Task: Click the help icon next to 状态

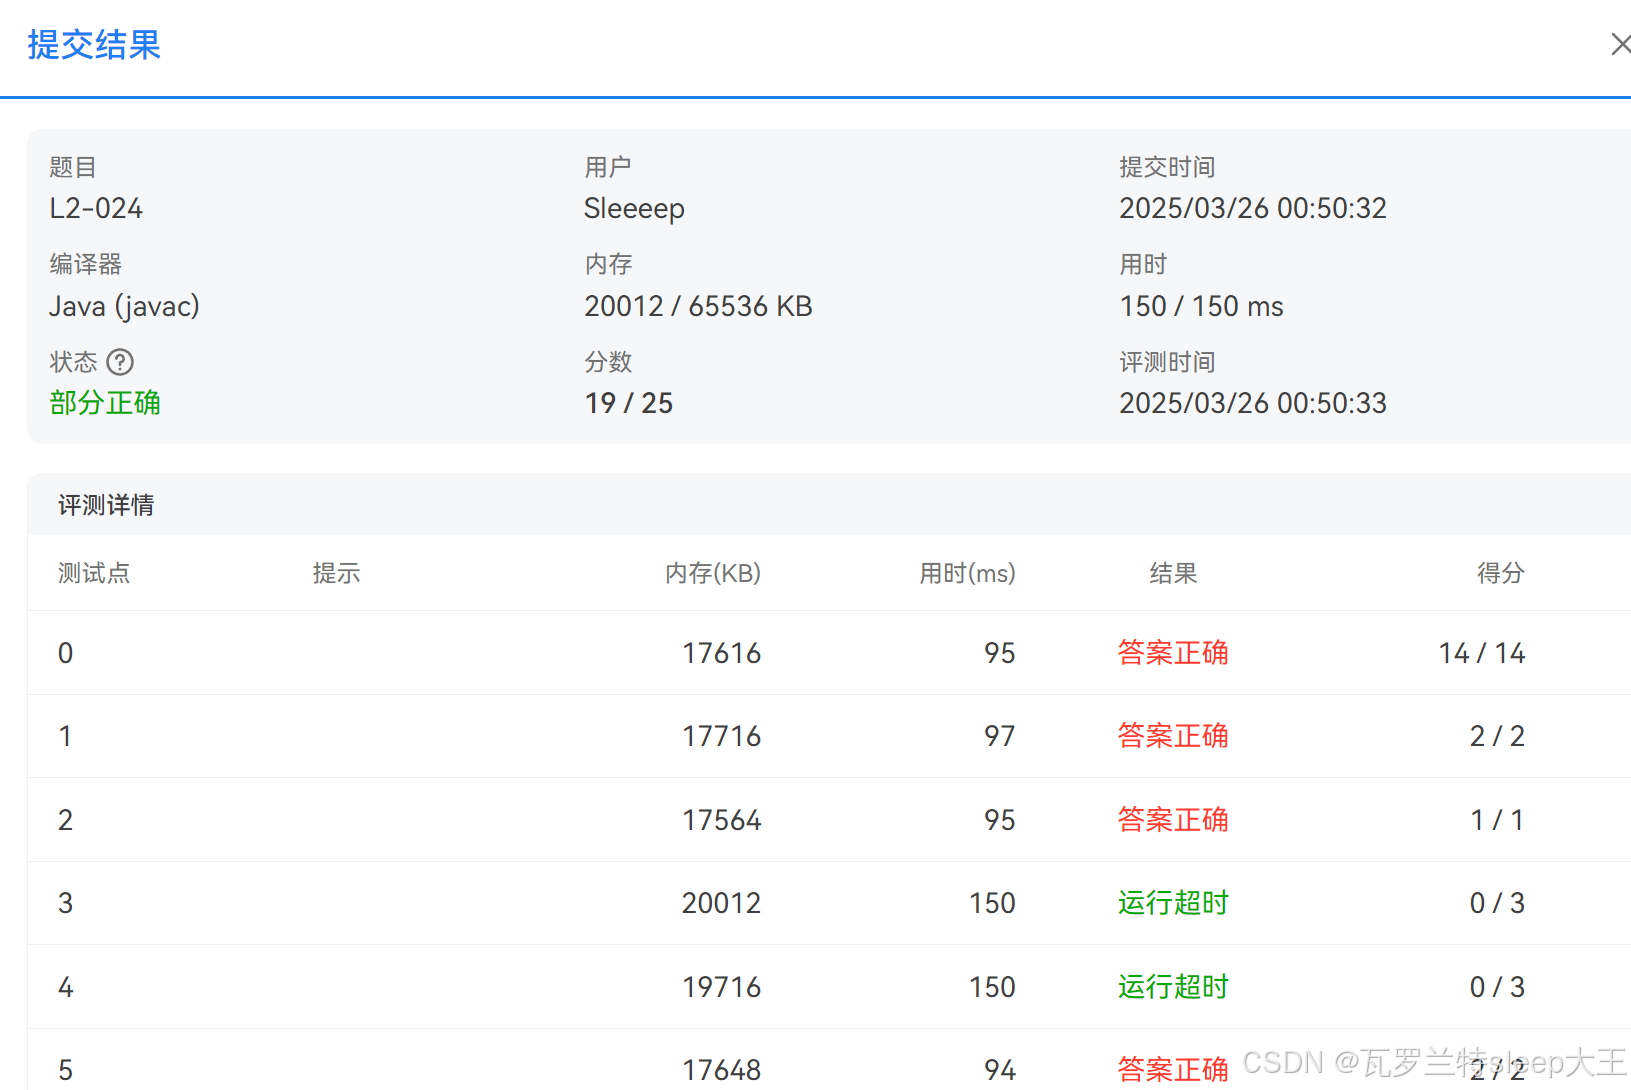Action: coord(120,362)
